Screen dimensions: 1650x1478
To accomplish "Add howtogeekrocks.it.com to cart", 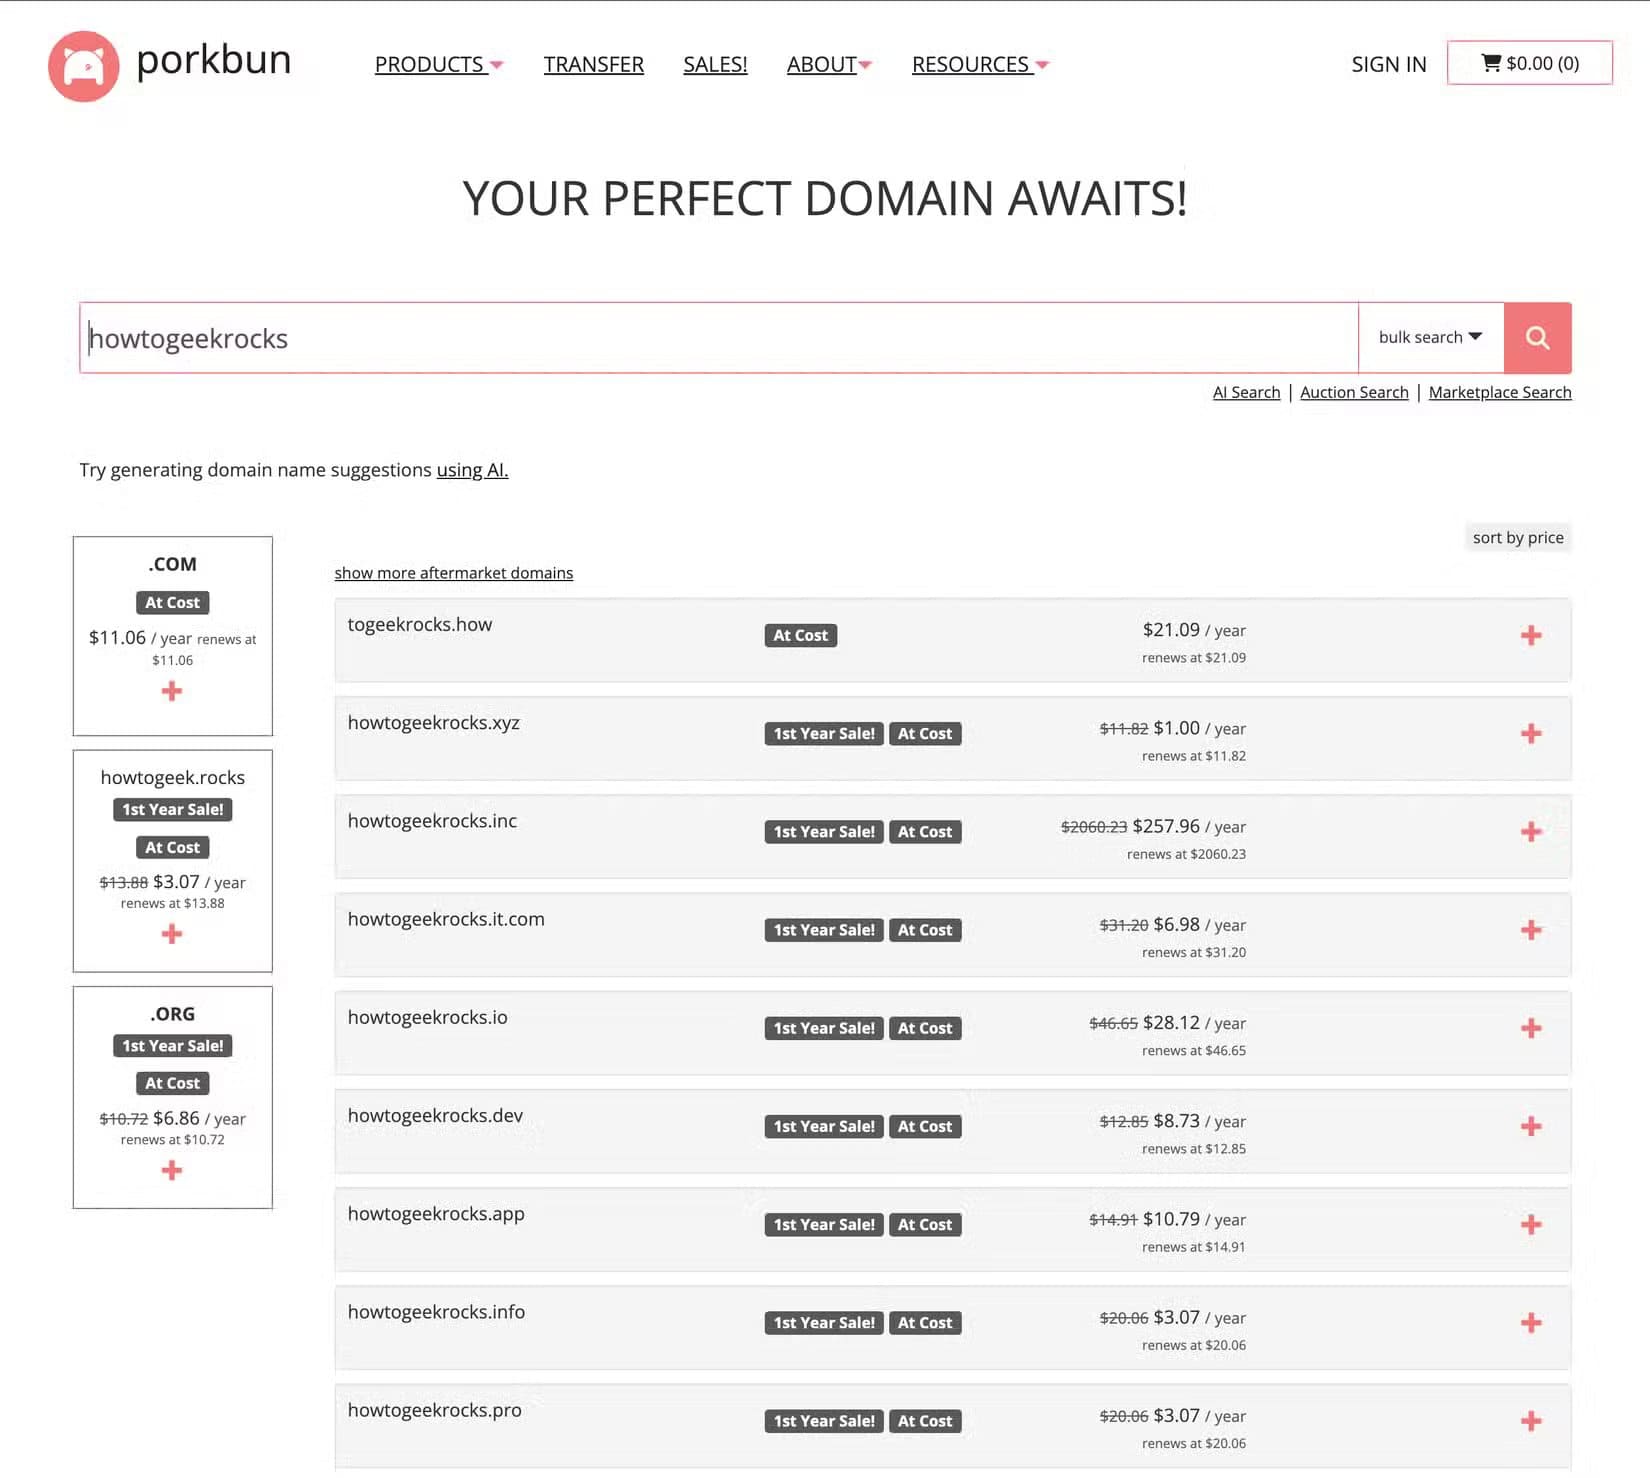I will [x=1531, y=930].
